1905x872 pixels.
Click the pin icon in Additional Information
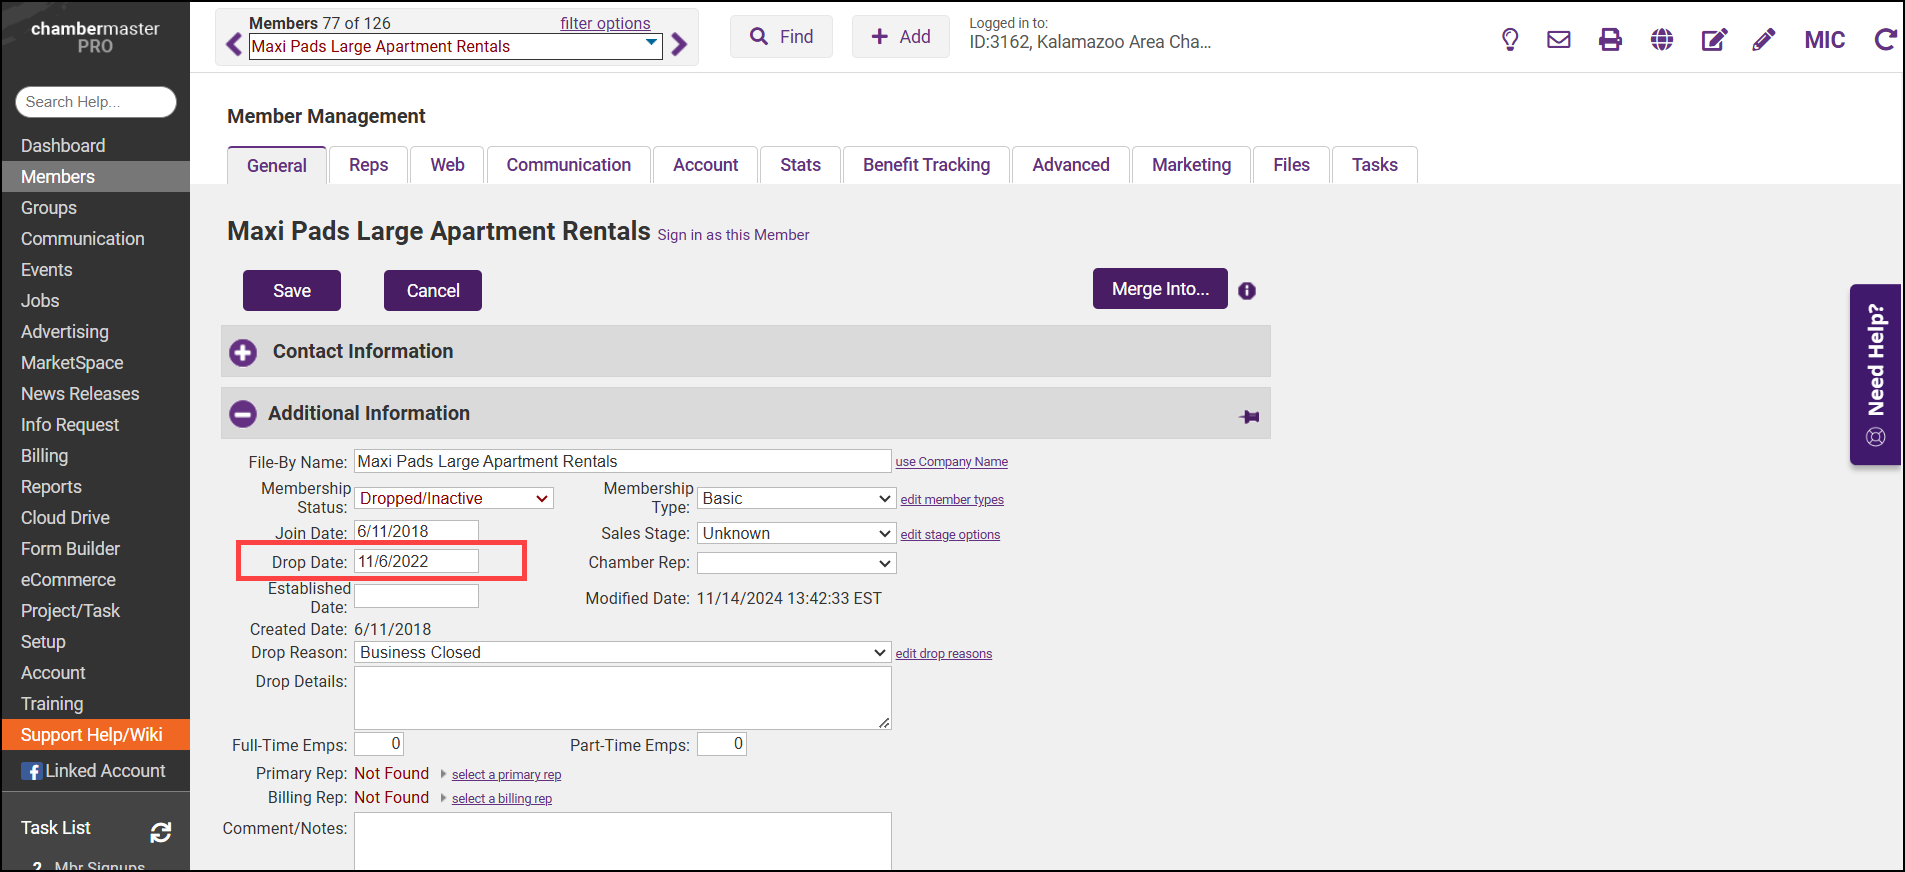(1249, 417)
